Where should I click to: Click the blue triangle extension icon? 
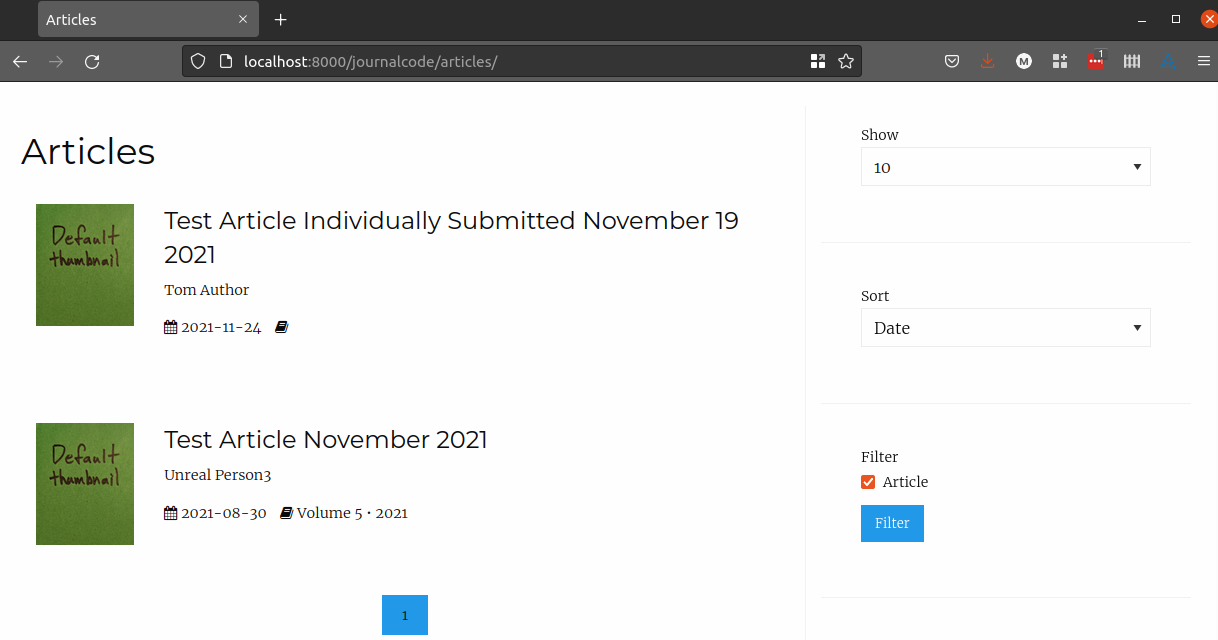1168,62
